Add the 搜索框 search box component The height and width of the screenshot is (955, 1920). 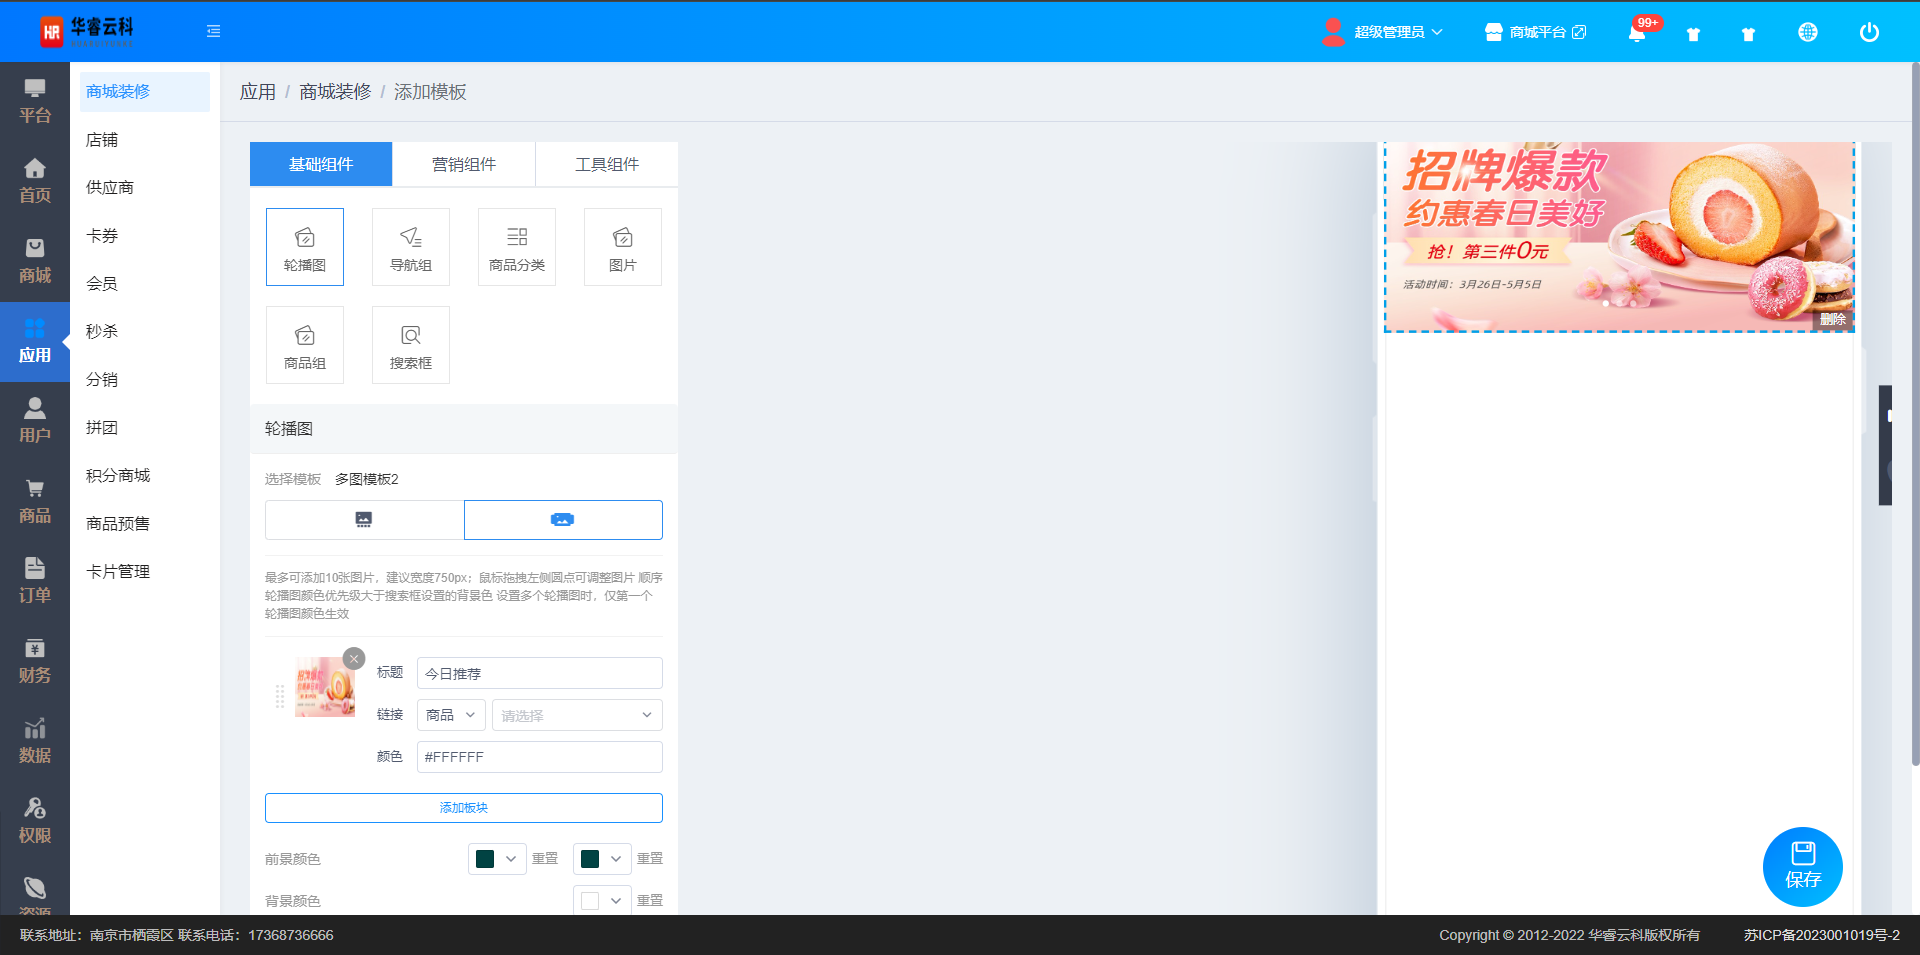click(x=411, y=345)
